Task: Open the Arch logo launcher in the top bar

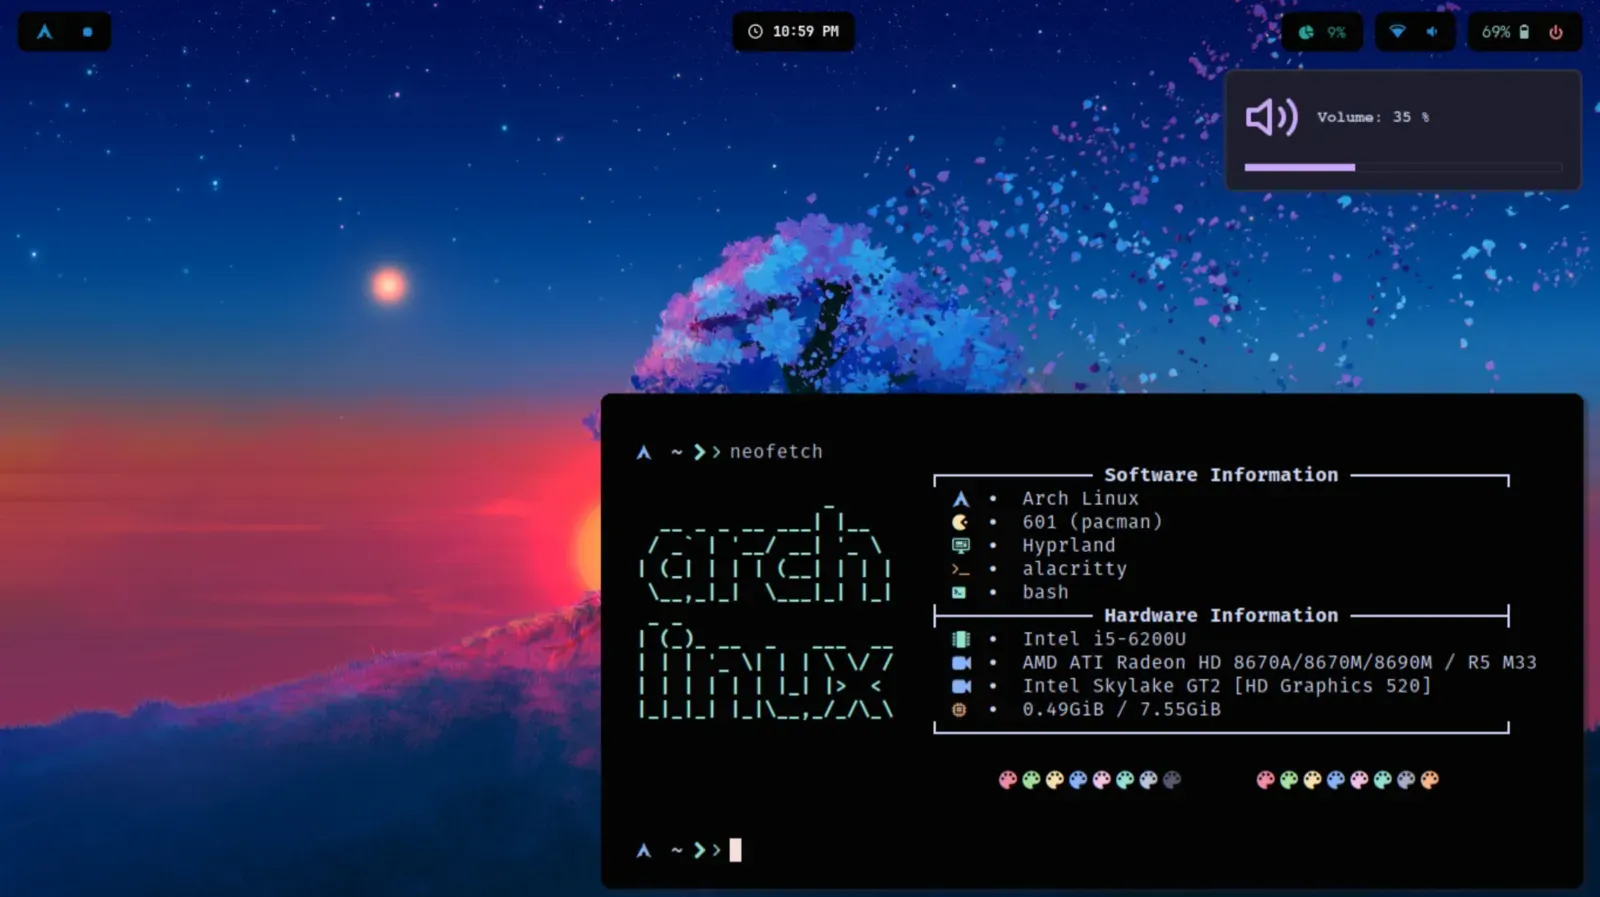Action: [44, 32]
